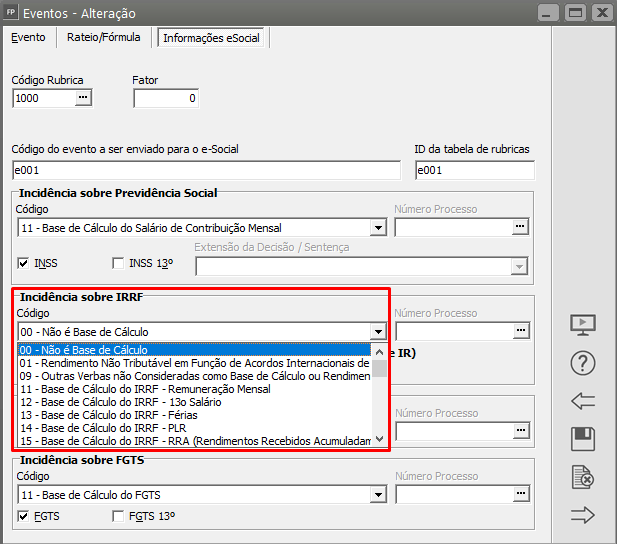This screenshot has height=544, width=617.
Task: Open Número Processo lookup in FGTS section
Action: 521,493
